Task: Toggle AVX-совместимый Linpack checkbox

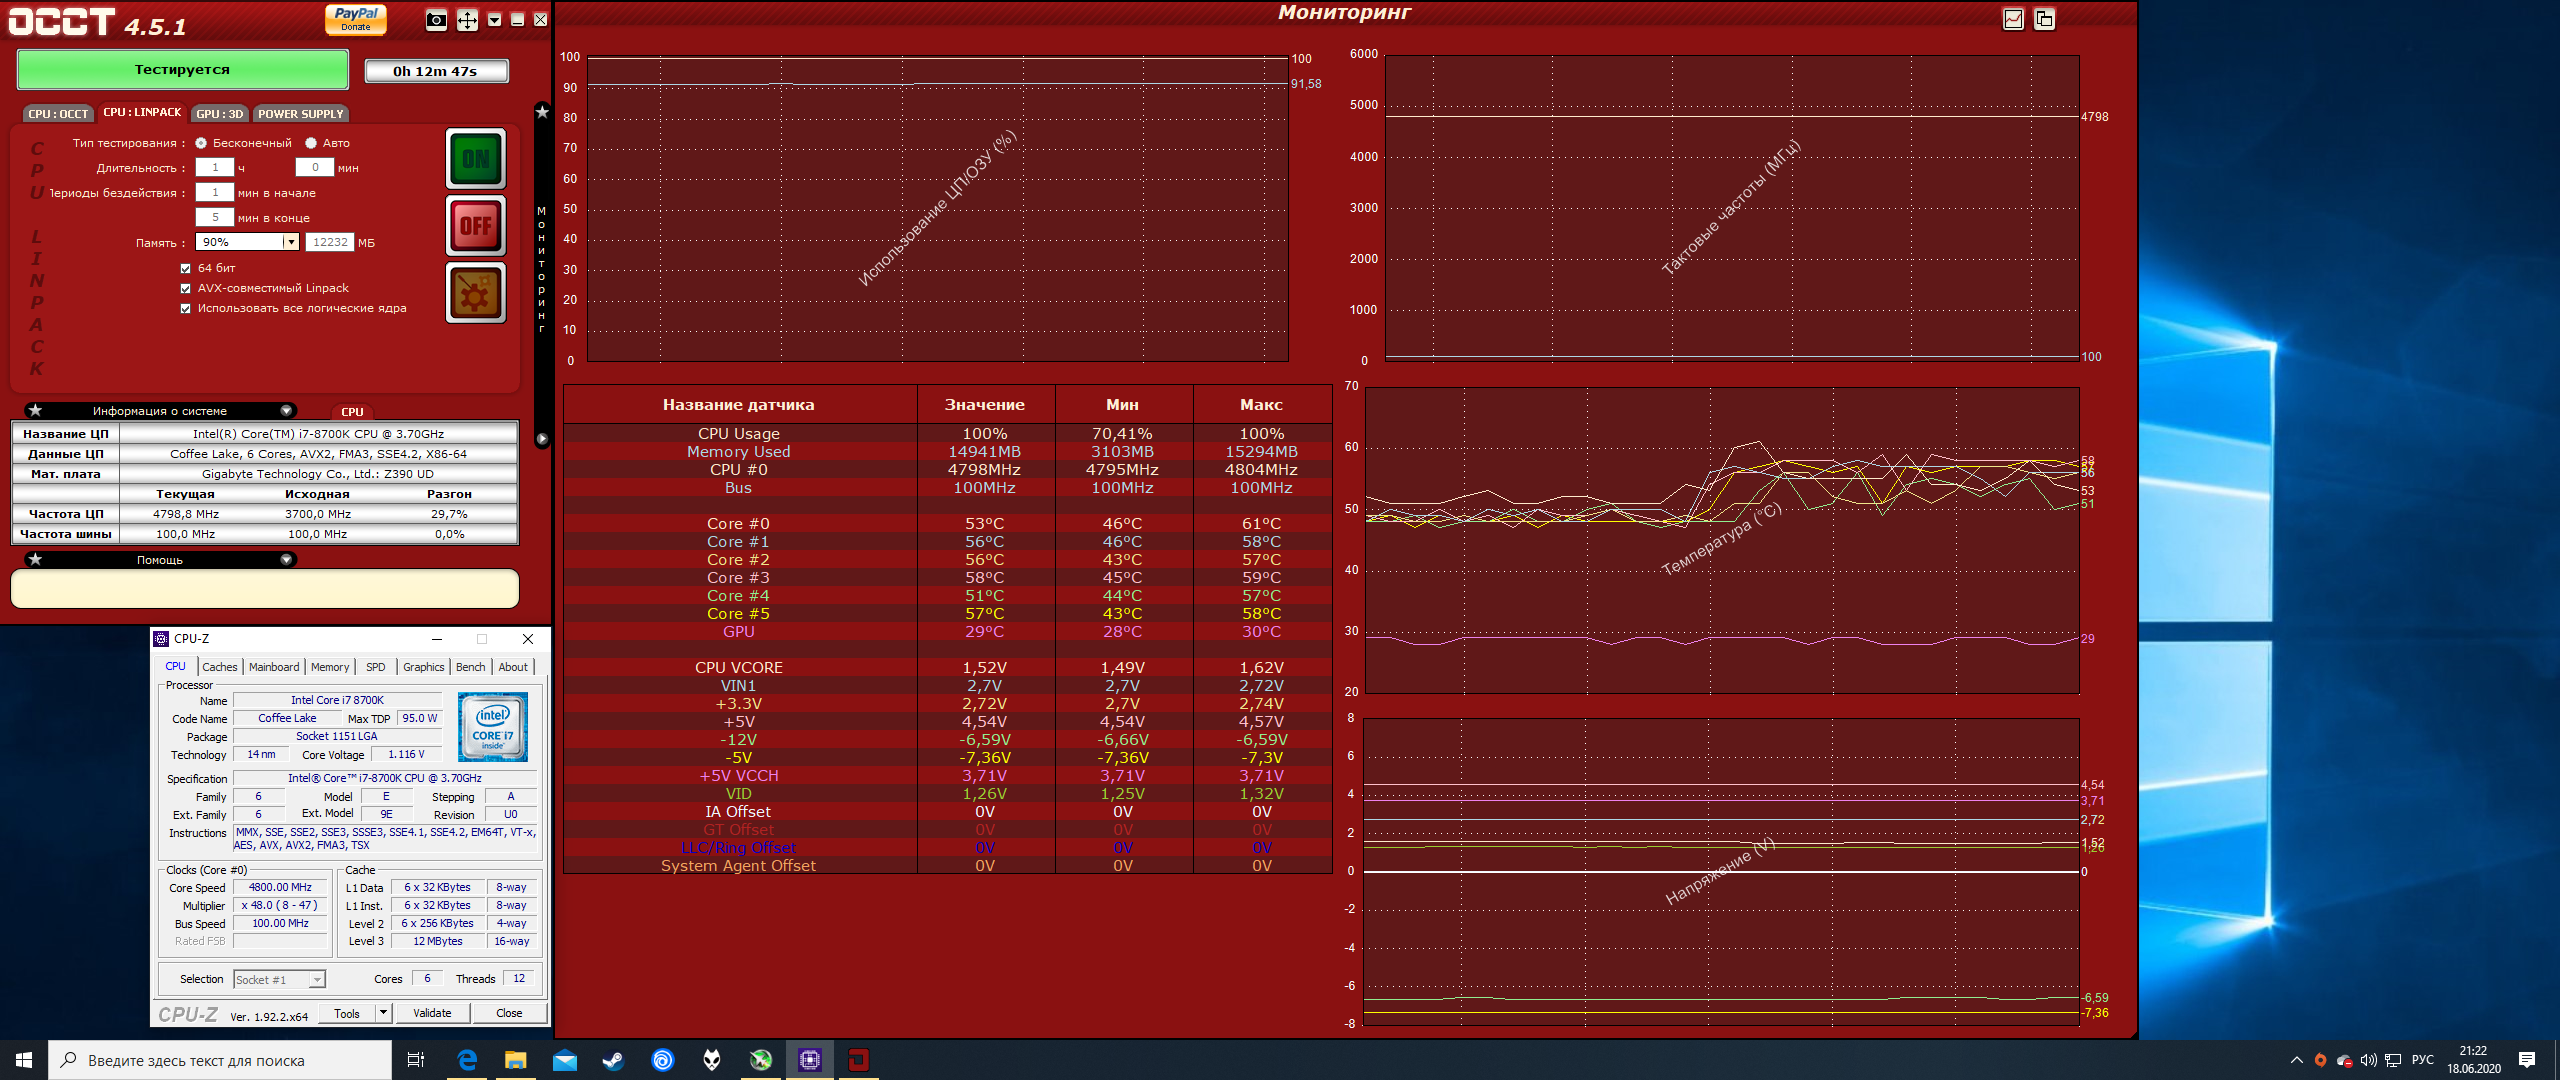Action: point(186,288)
